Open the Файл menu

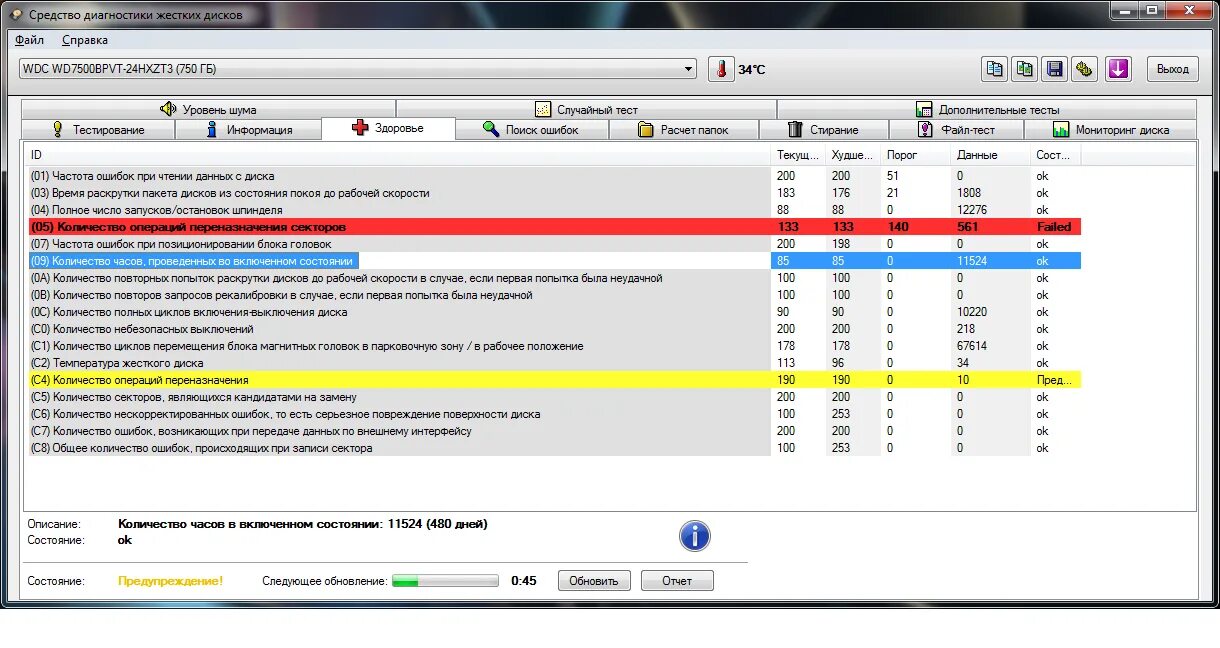(x=30, y=40)
